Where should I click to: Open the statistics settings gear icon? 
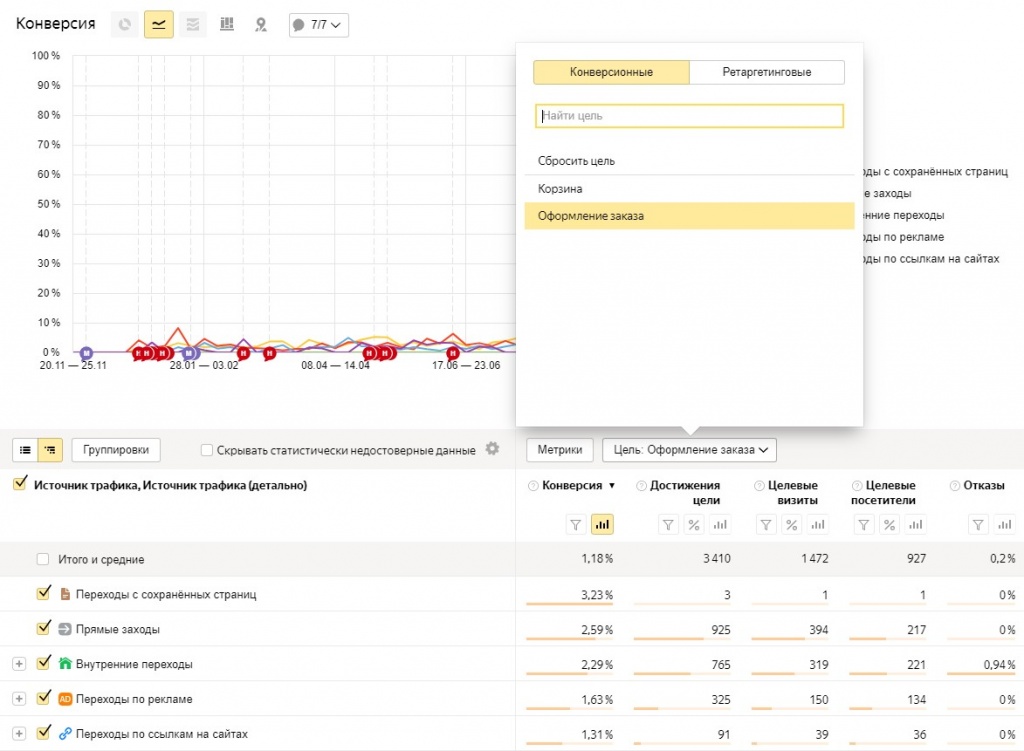tap(492, 449)
